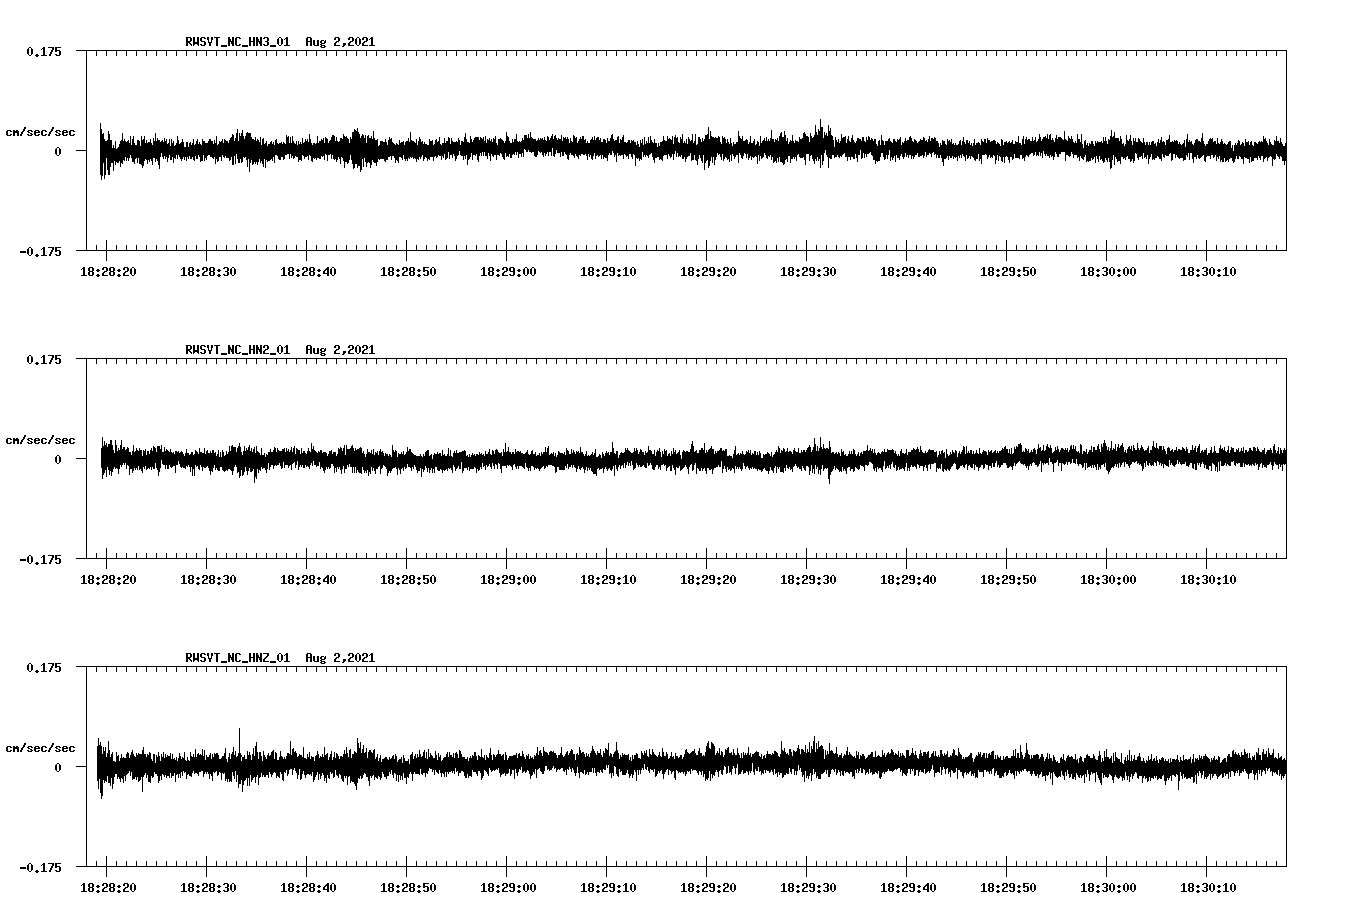The width and height of the screenshot is (1358, 924).
Task: Click the 18:29:20 label under the HN2 plot
Action: tap(708, 580)
